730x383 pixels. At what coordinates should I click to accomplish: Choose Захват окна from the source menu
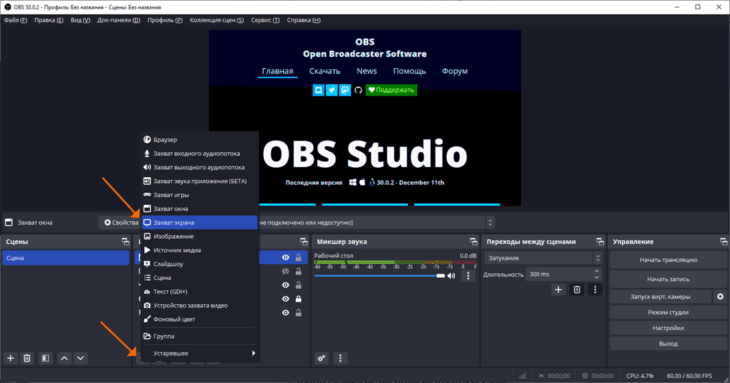[x=200, y=208]
